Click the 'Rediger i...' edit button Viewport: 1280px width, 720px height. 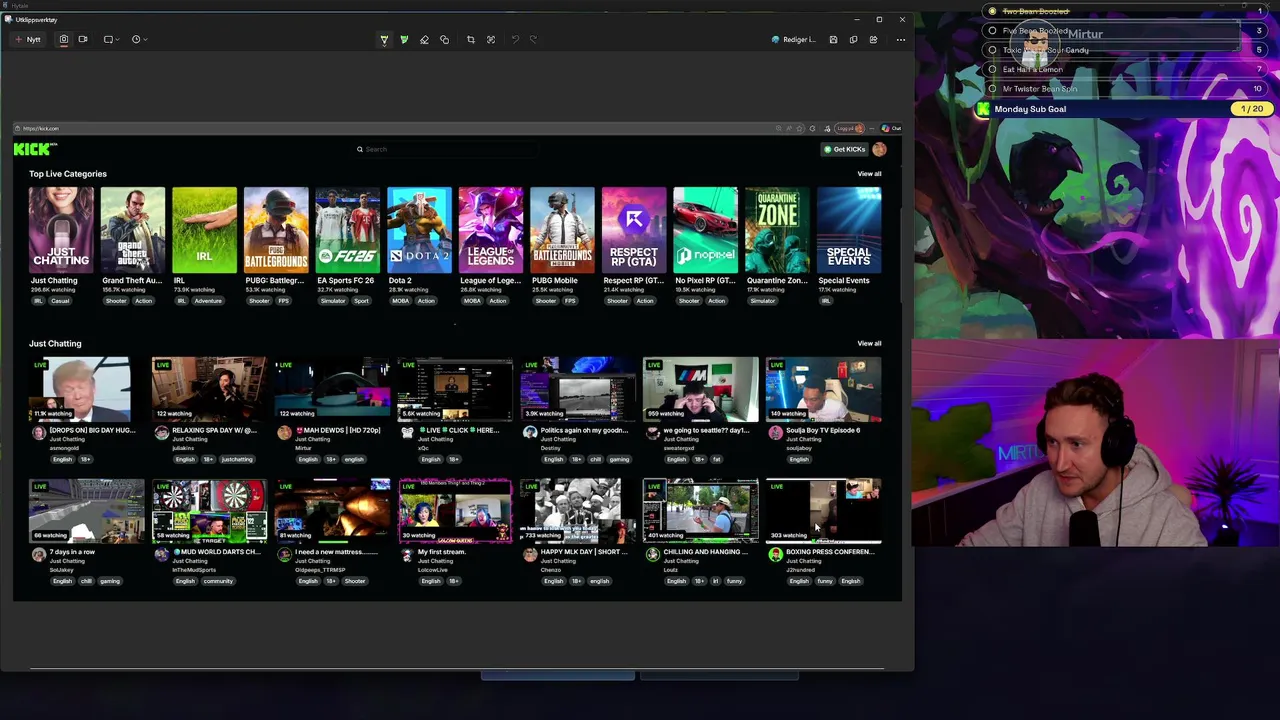tap(794, 39)
